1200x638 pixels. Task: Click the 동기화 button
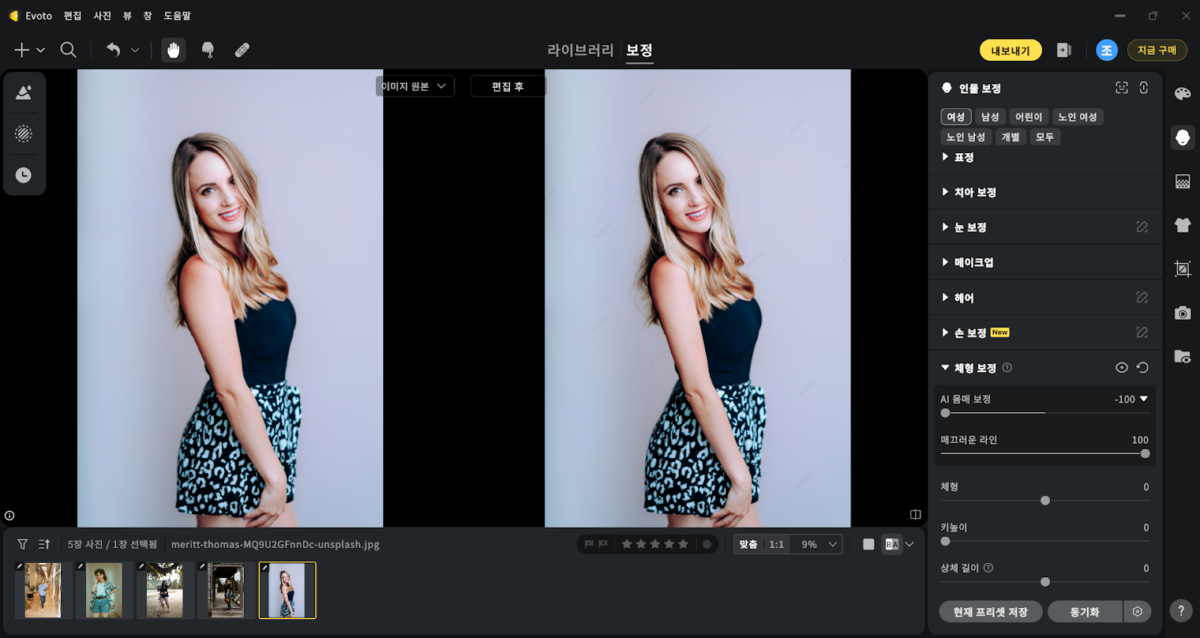tap(1085, 611)
